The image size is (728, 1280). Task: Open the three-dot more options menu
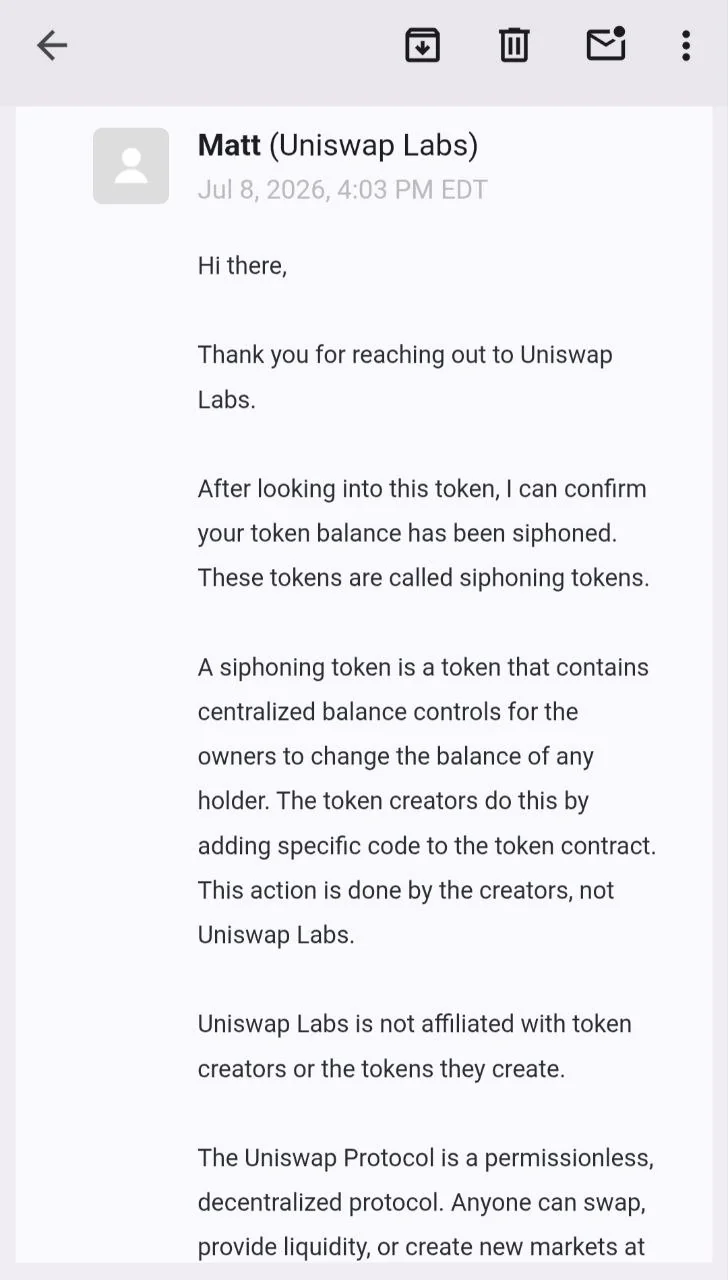point(685,45)
